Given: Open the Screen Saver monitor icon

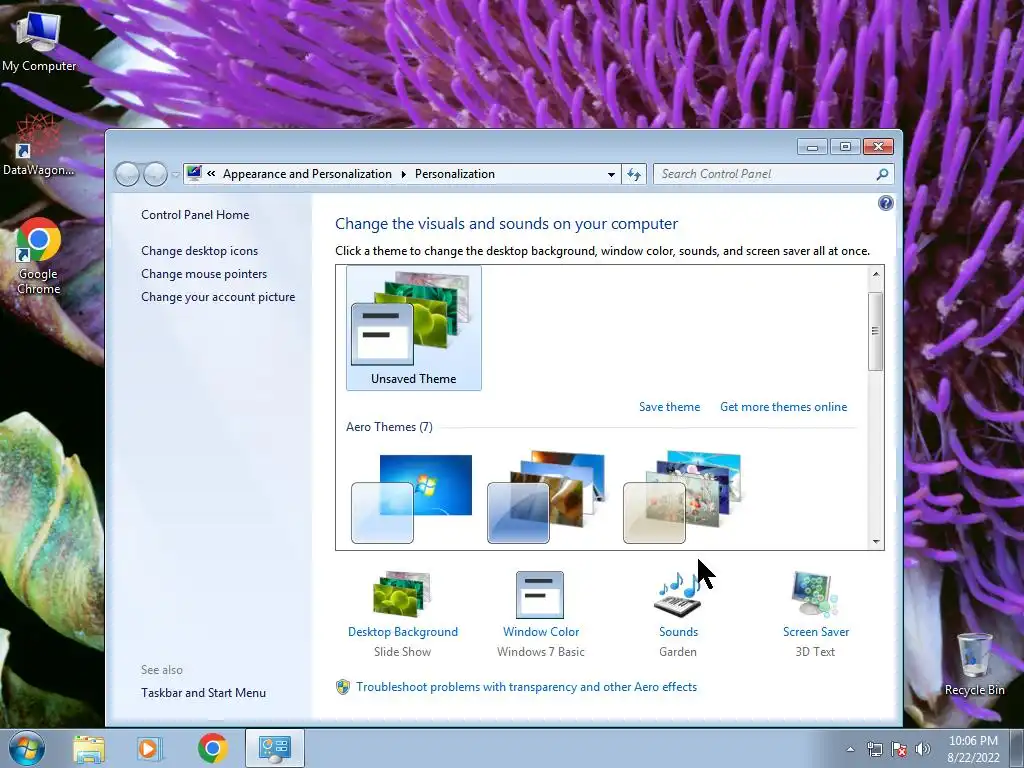Looking at the screenshot, I should point(814,594).
